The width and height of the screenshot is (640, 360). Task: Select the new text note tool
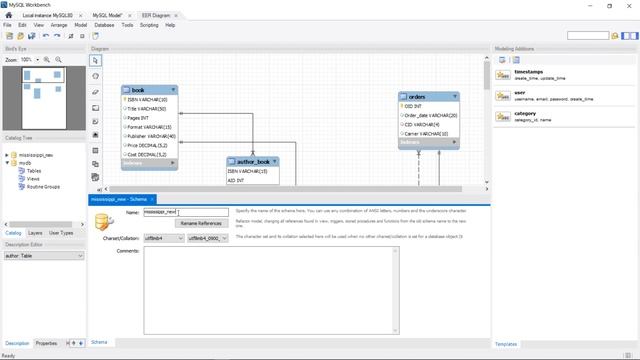96,122
